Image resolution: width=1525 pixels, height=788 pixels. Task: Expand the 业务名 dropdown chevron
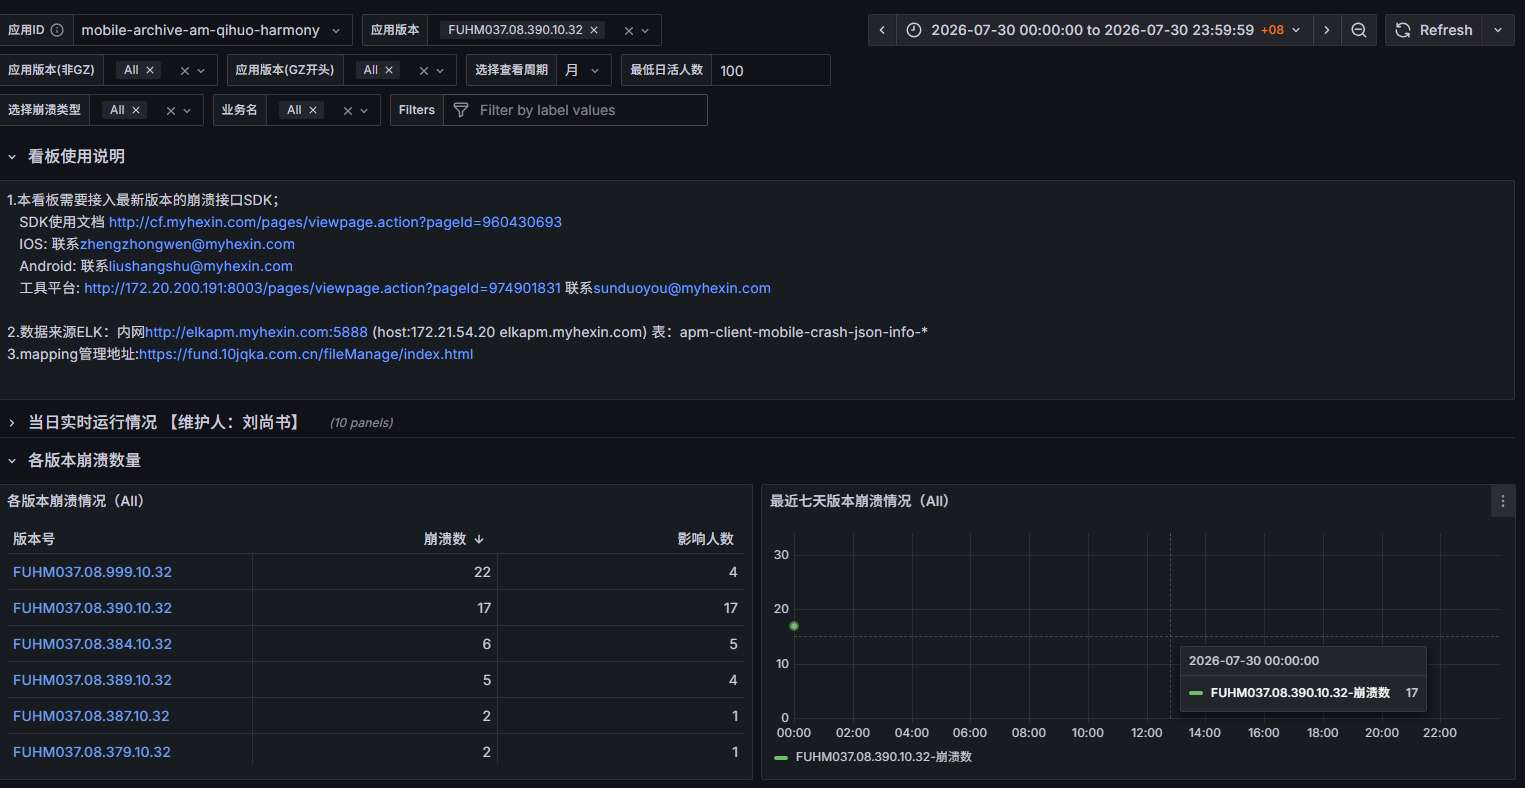coord(364,111)
